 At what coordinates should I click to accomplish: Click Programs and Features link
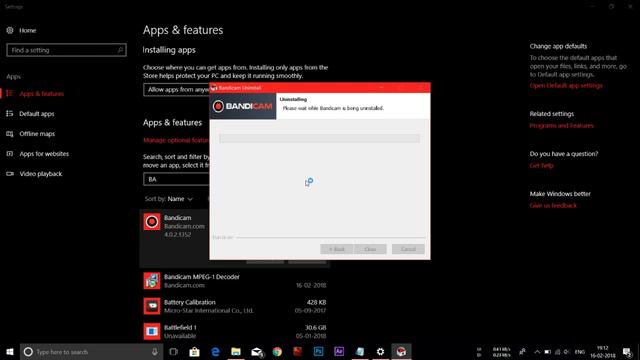561,126
